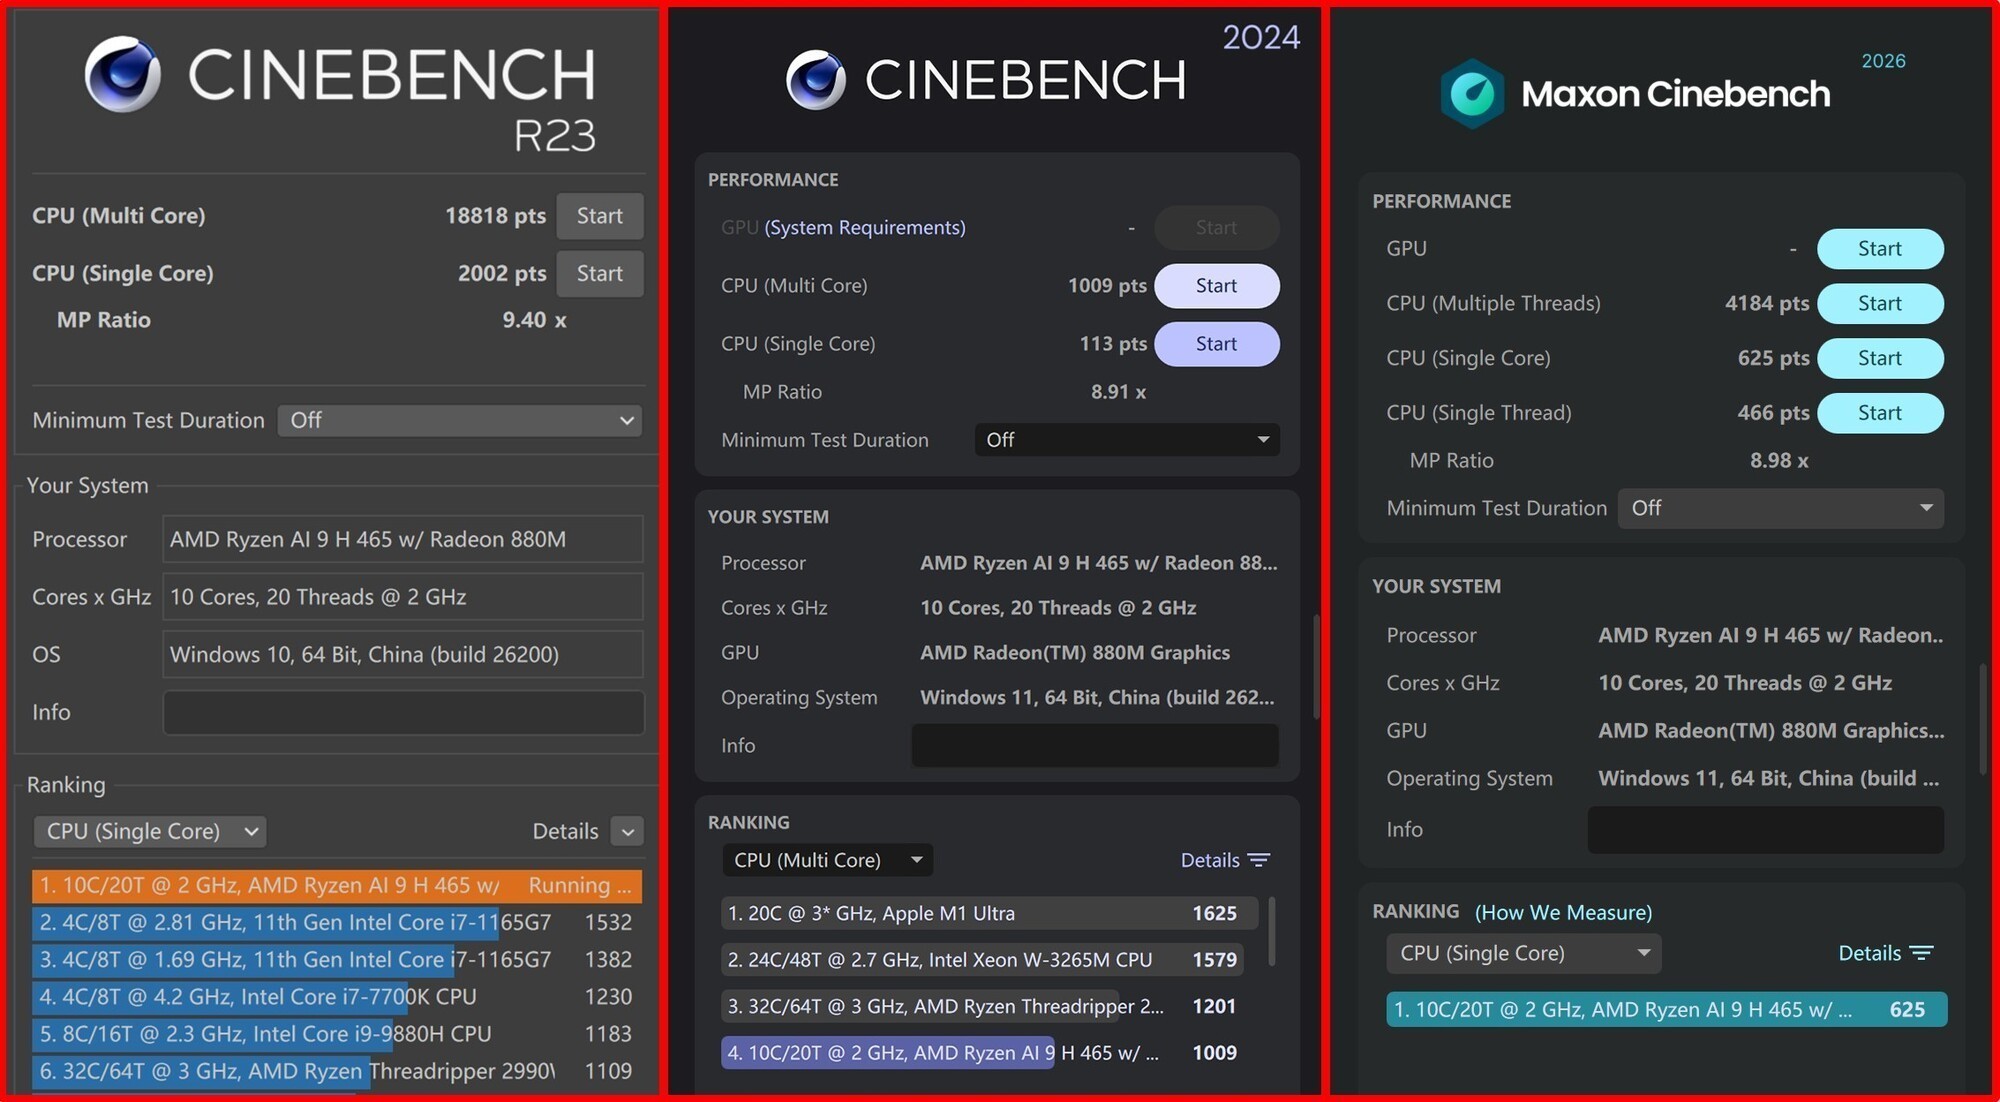Viewport: 2000px width, 1102px height.
Task: Start the R23 CPU Multi Core benchmark
Action: tap(599, 215)
